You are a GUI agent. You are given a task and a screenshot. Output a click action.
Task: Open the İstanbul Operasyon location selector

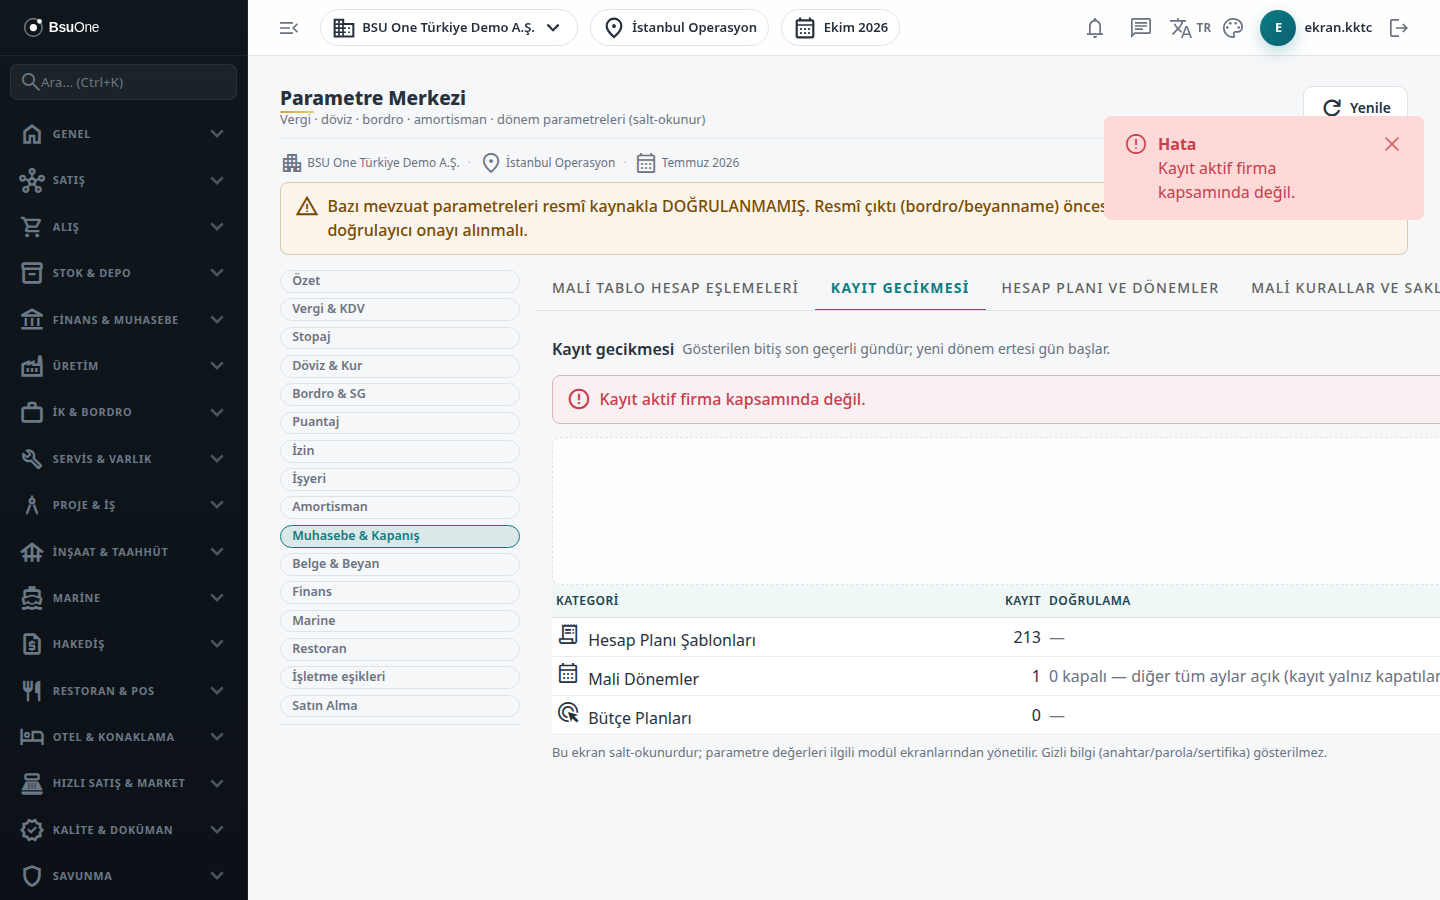pyautogui.click(x=680, y=28)
